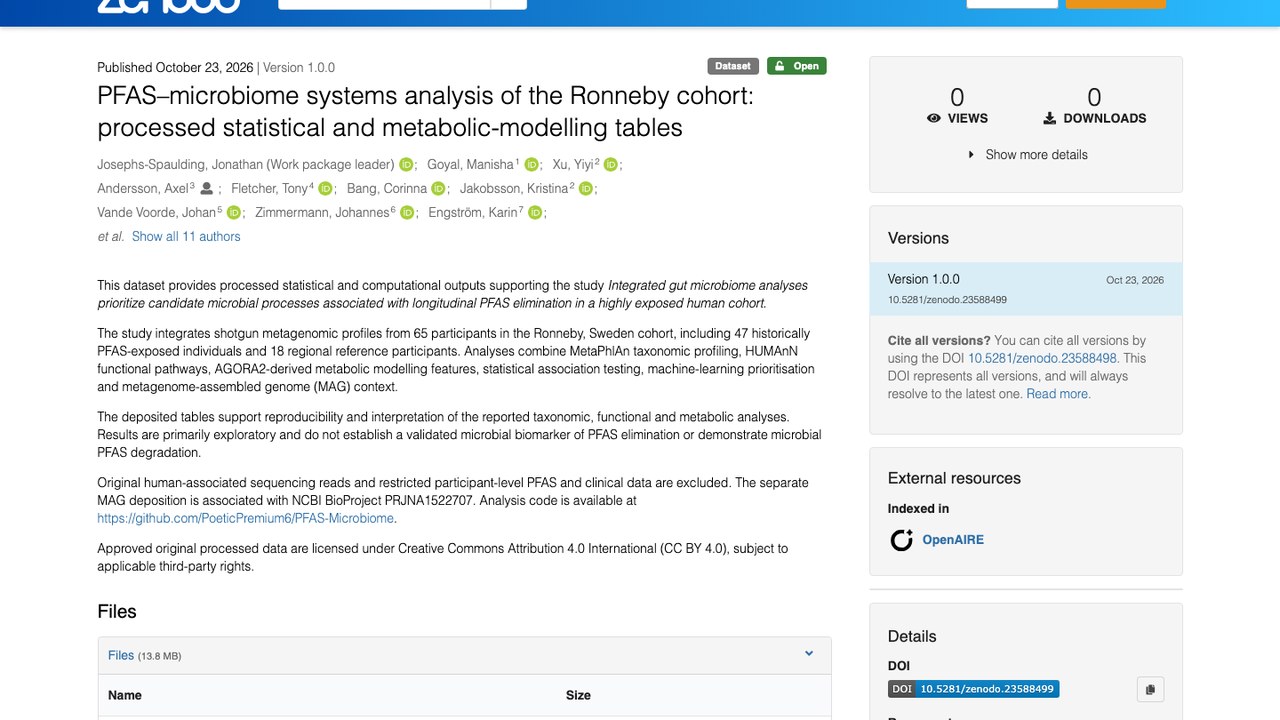Expand Show more details statistics
The image size is (1280, 720).
pos(1027,155)
